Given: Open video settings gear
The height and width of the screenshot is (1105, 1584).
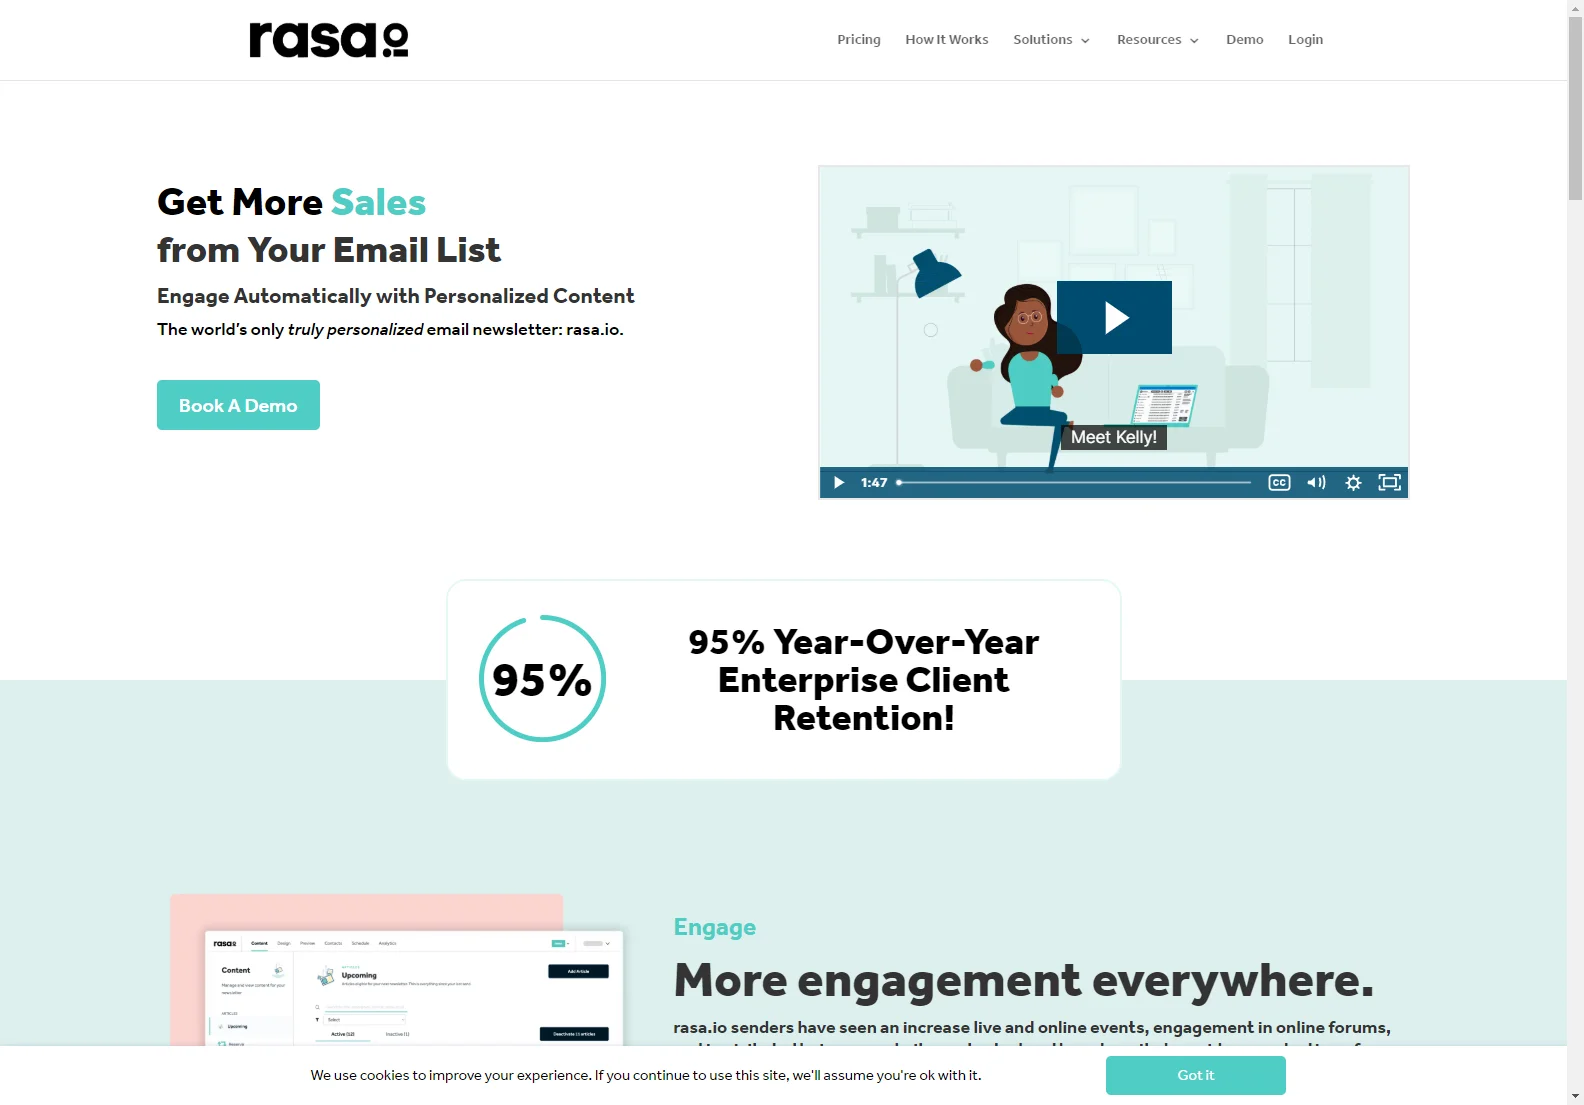Looking at the screenshot, I should click(1353, 482).
